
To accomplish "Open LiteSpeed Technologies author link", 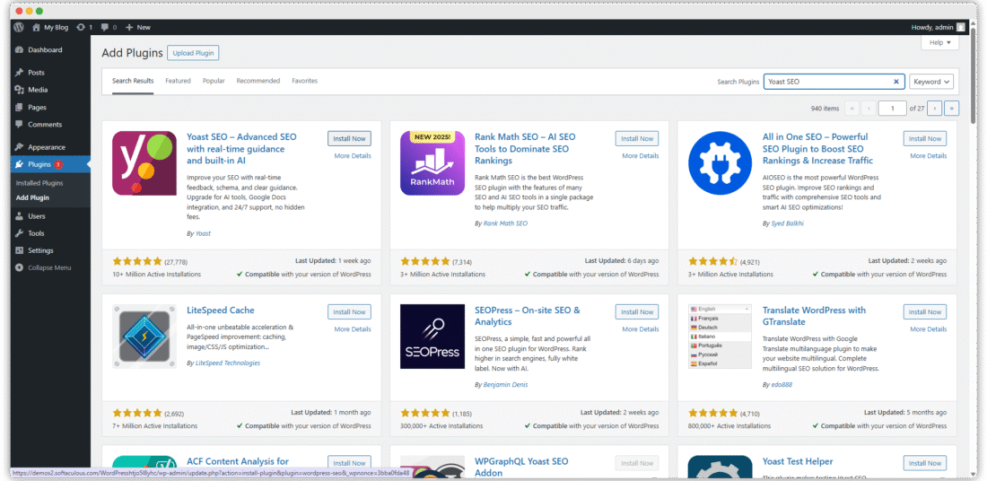I will coord(227,363).
